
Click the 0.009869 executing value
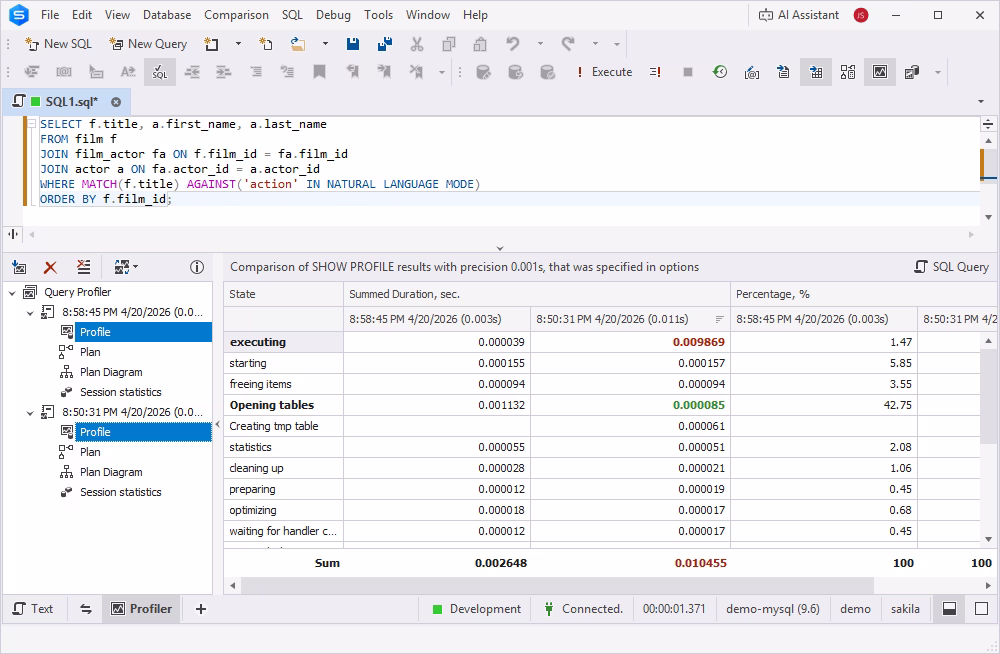pyautogui.click(x=699, y=343)
